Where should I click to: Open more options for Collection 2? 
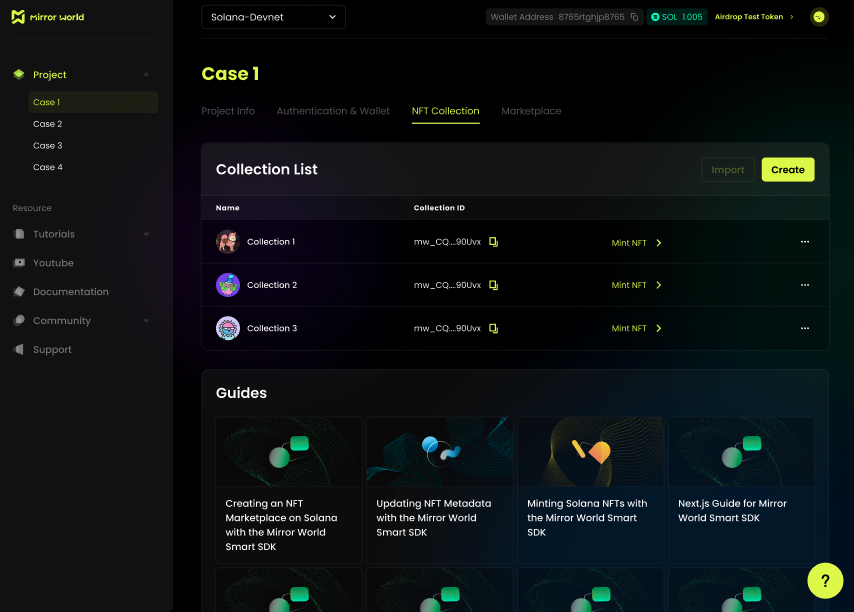[x=805, y=285]
